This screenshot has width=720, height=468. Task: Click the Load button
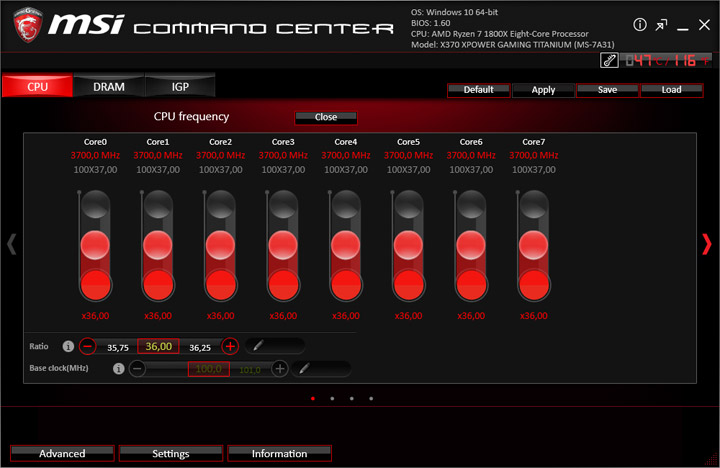(671, 90)
